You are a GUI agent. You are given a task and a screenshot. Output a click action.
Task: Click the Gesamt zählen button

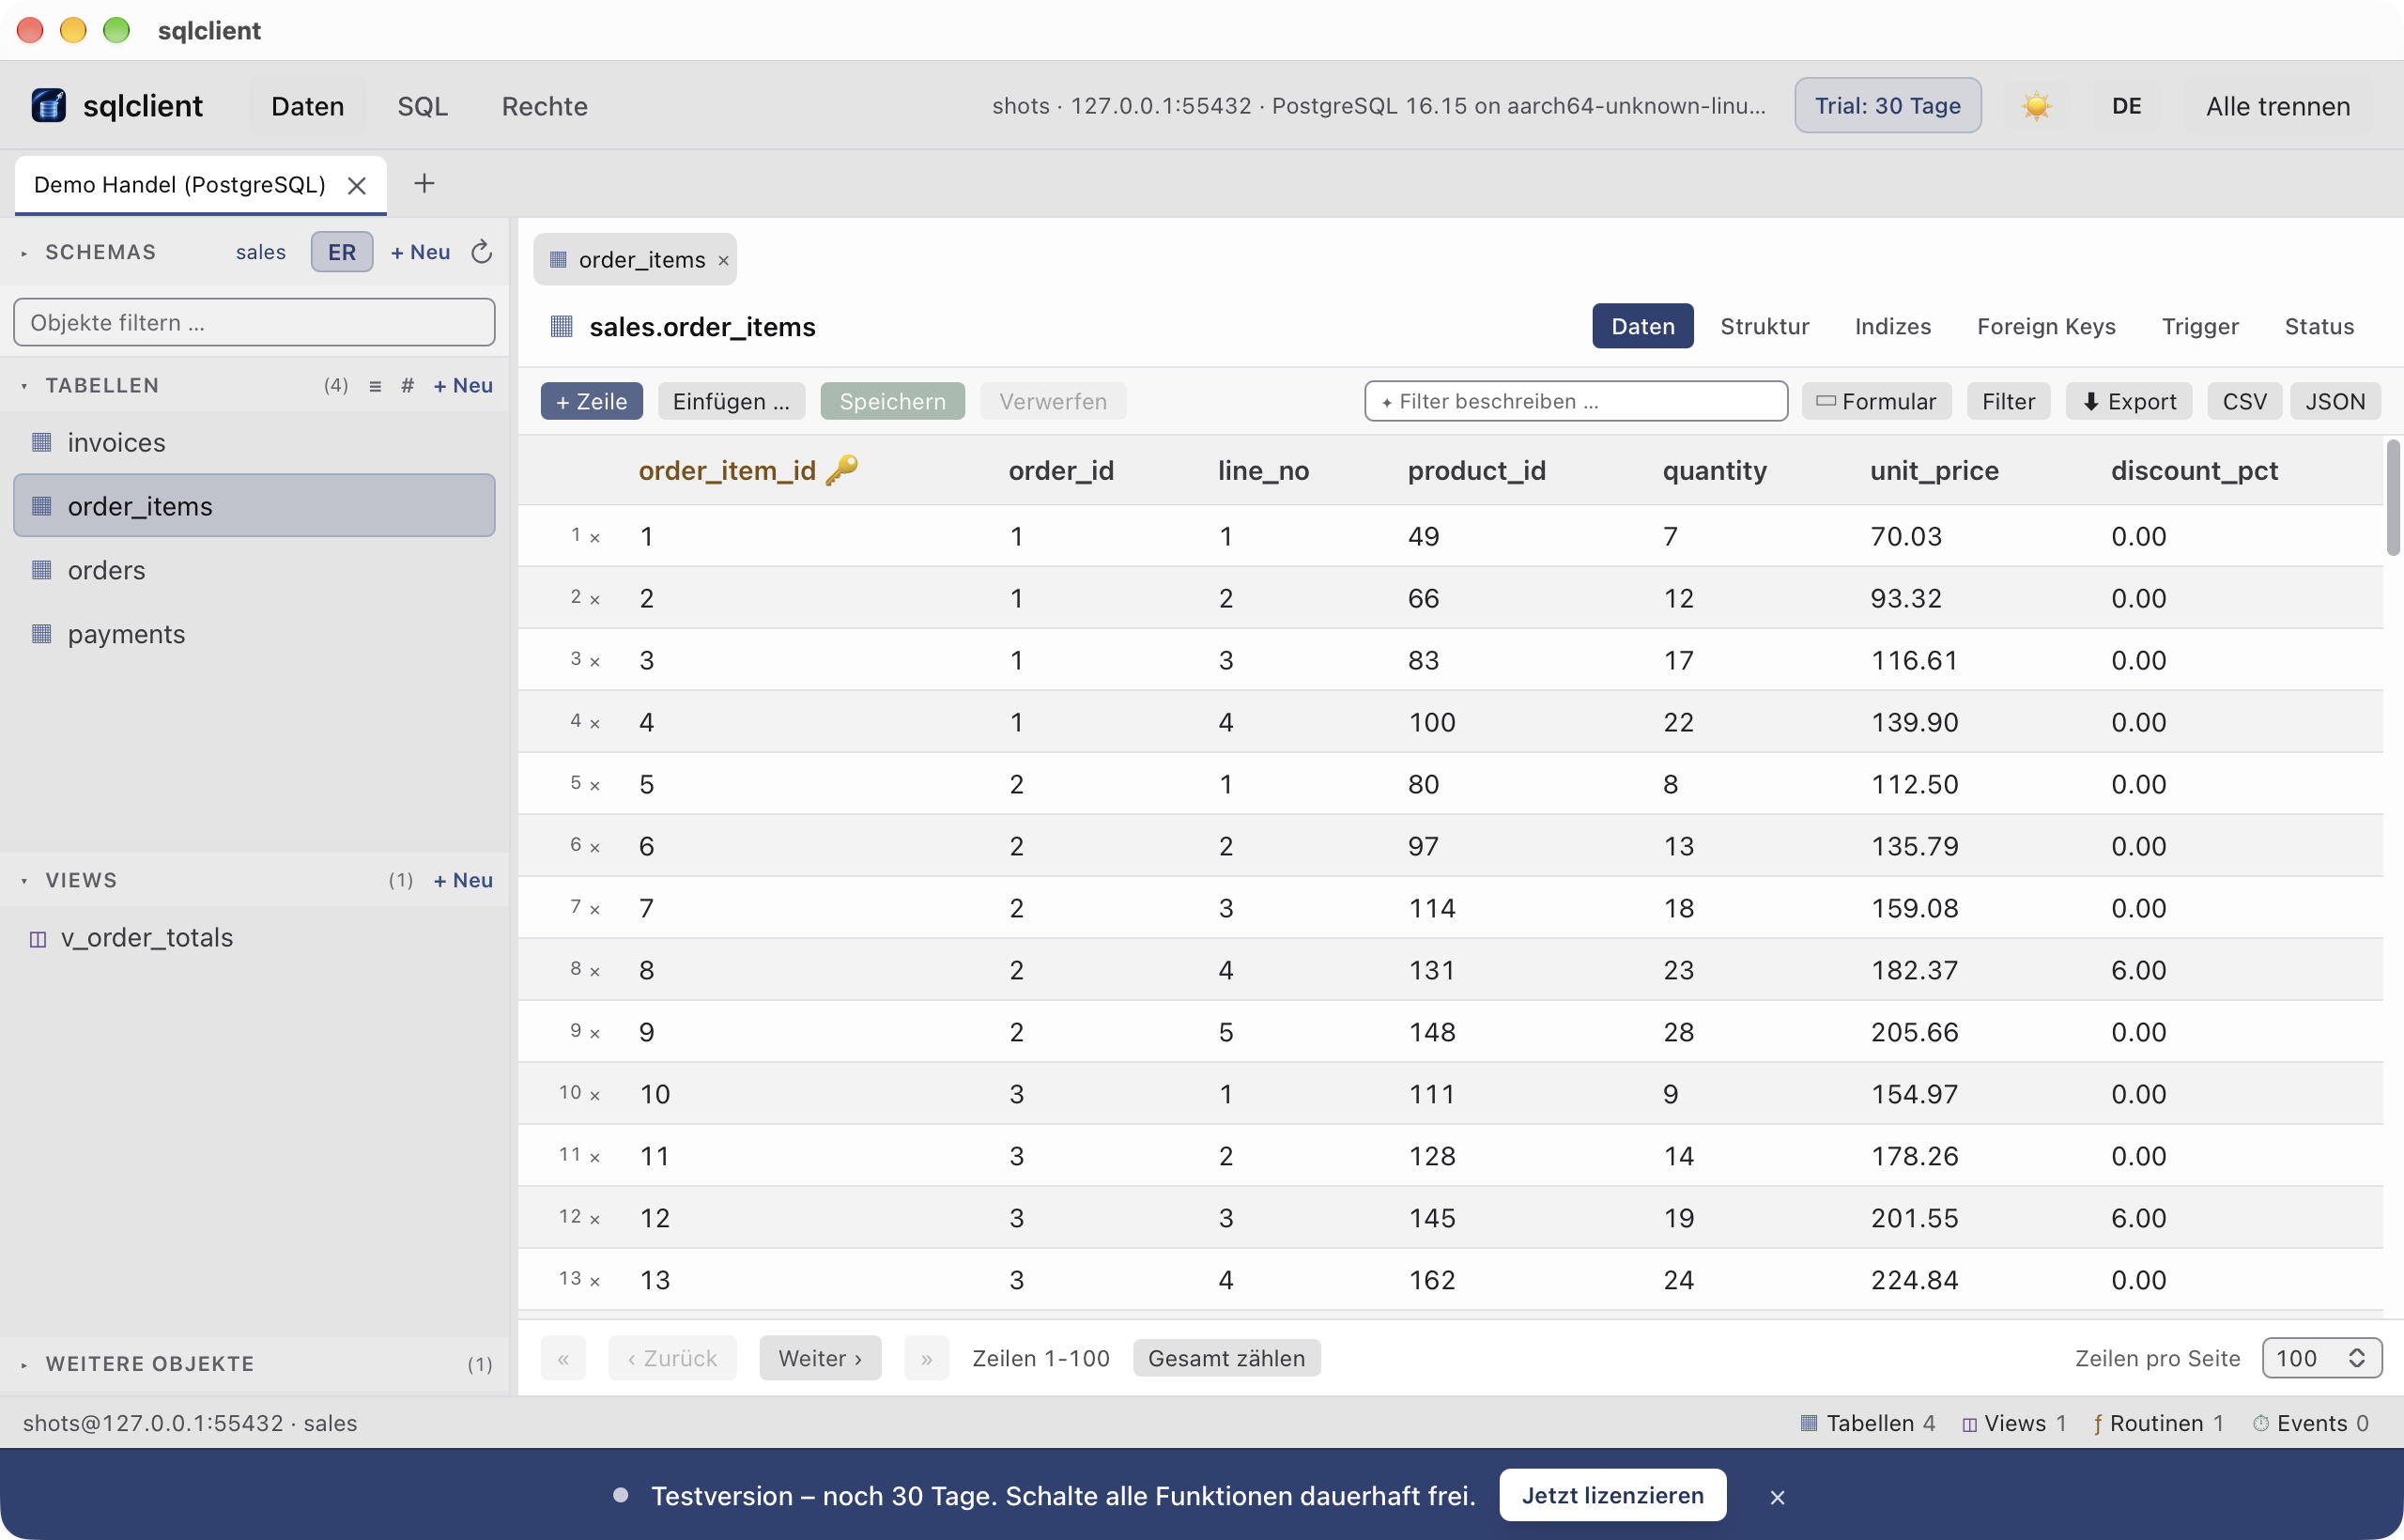click(x=1226, y=1359)
